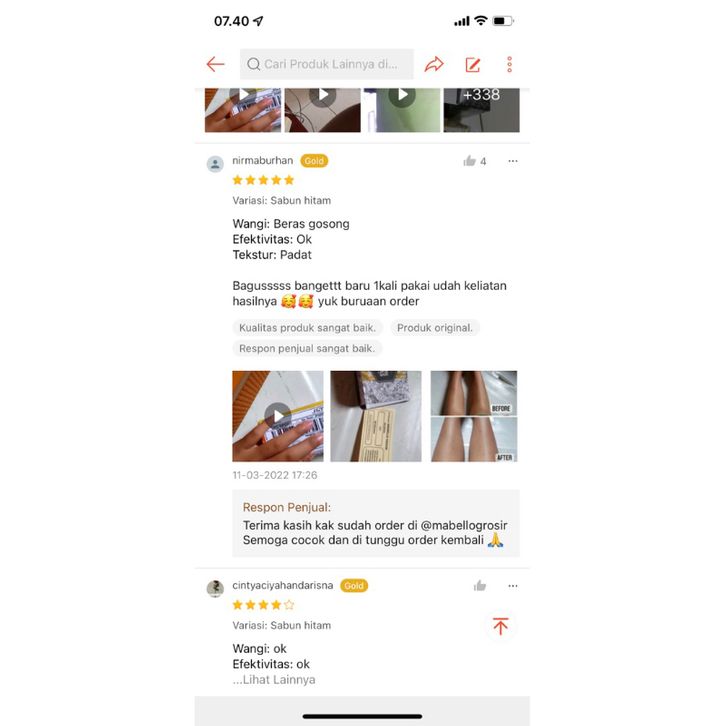Like cintyaciyahandarisna's review with thumbs-up
The height and width of the screenshot is (726, 726).
[x=480, y=586]
